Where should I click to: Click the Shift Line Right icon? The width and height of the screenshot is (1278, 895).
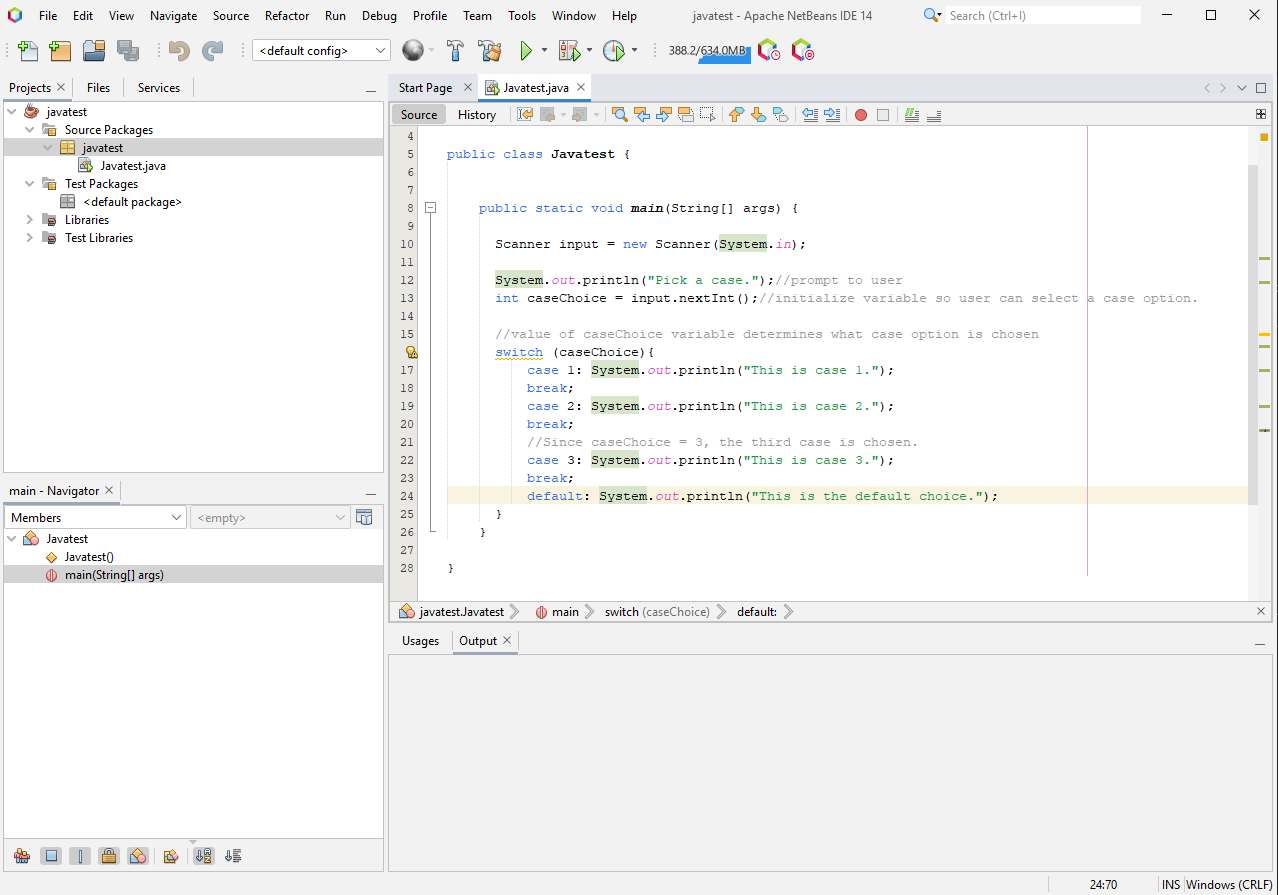[x=832, y=115]
